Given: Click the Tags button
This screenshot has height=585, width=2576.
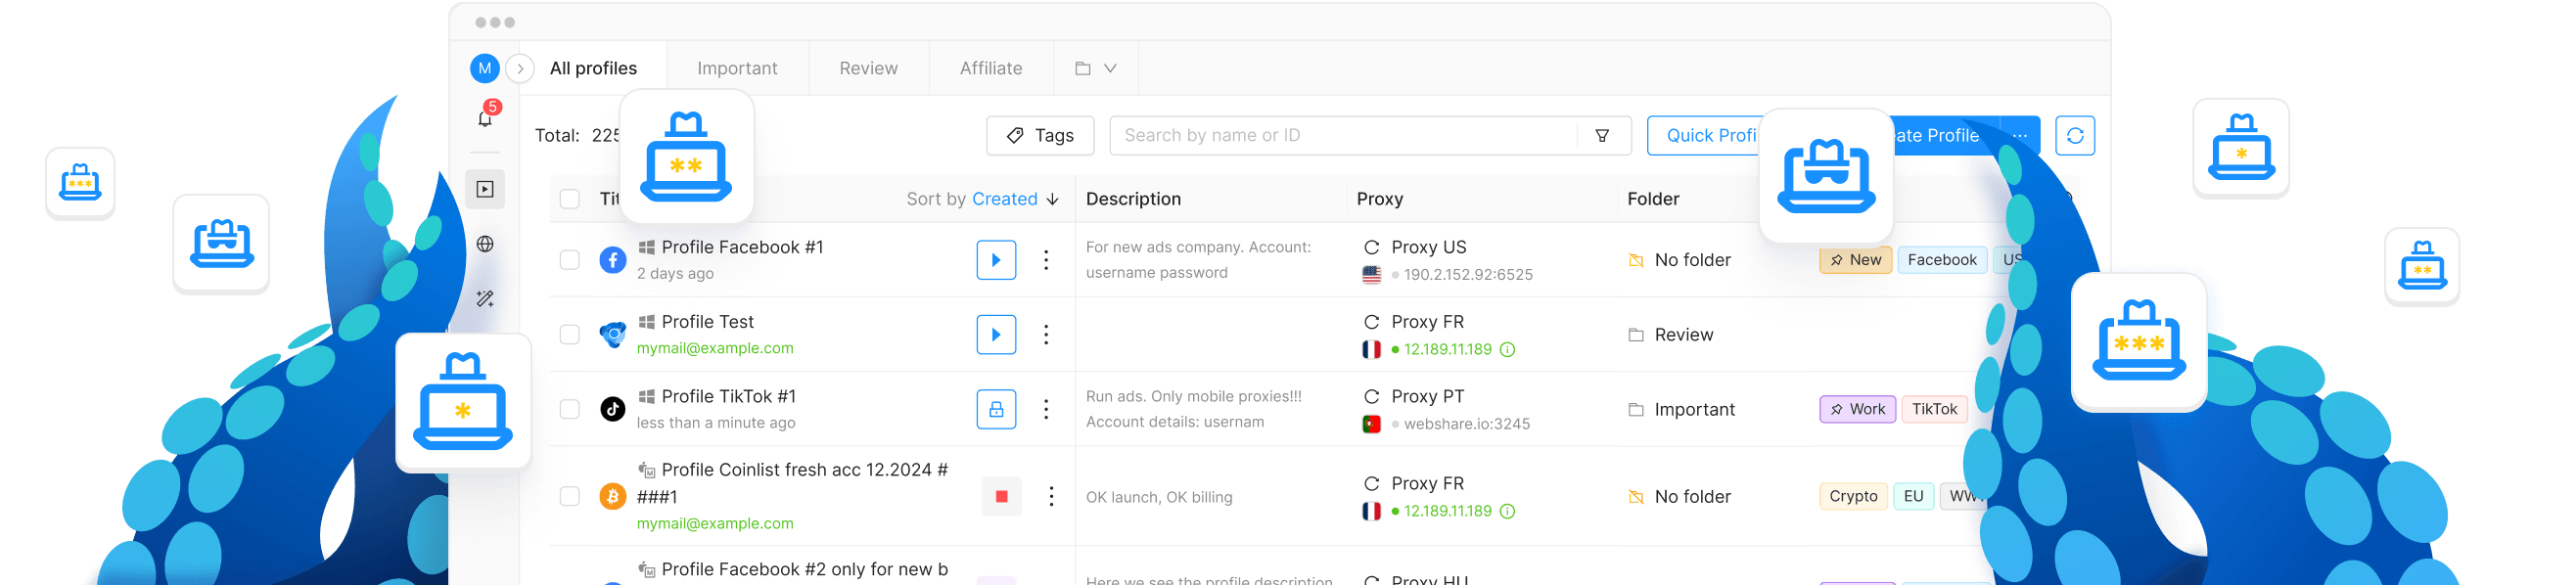Looking at the screenshot, I should 1040,135.
